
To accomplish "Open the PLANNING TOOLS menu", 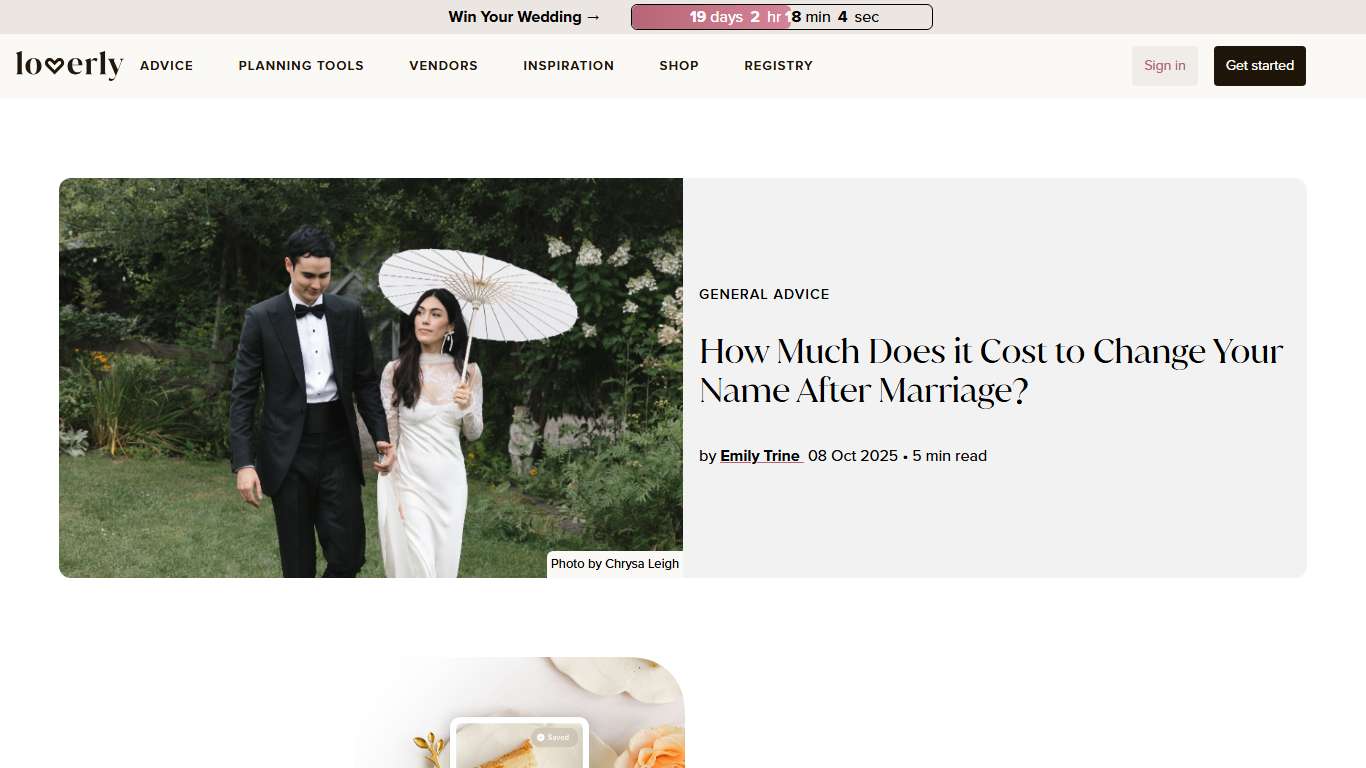I will pos(300,65).
